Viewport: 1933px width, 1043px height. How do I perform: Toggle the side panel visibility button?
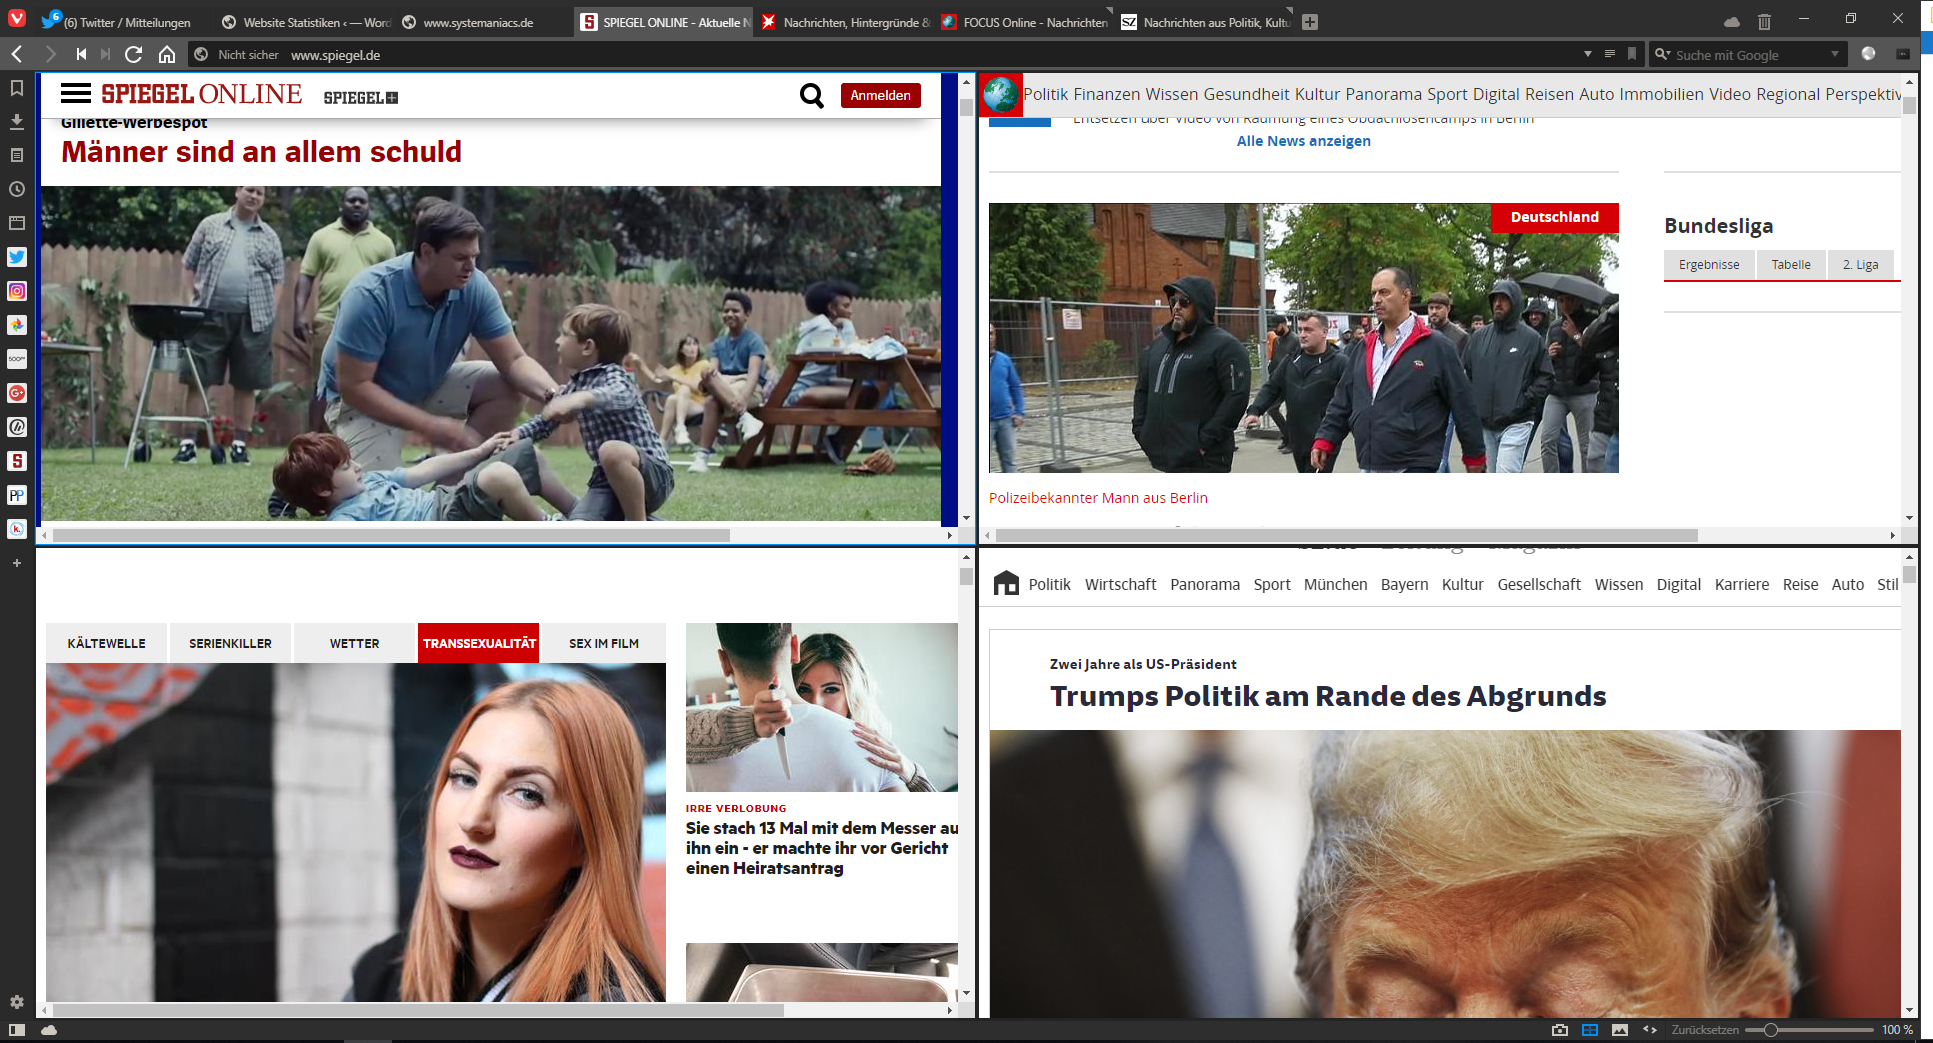point(17,1030)
